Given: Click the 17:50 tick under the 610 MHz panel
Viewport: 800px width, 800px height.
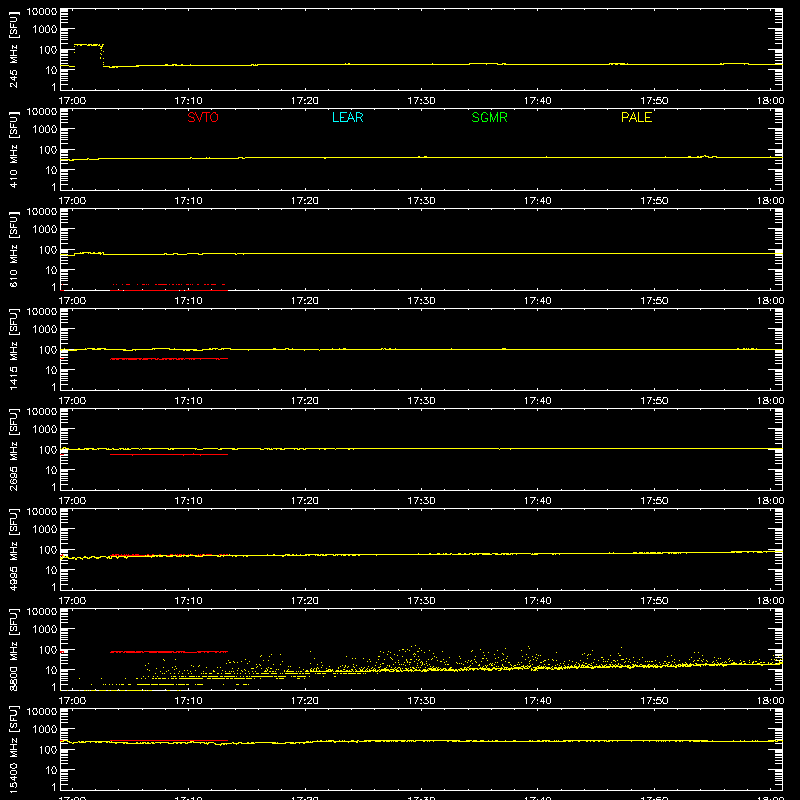Looking at the screenshot, I should [x=654, y=301].
